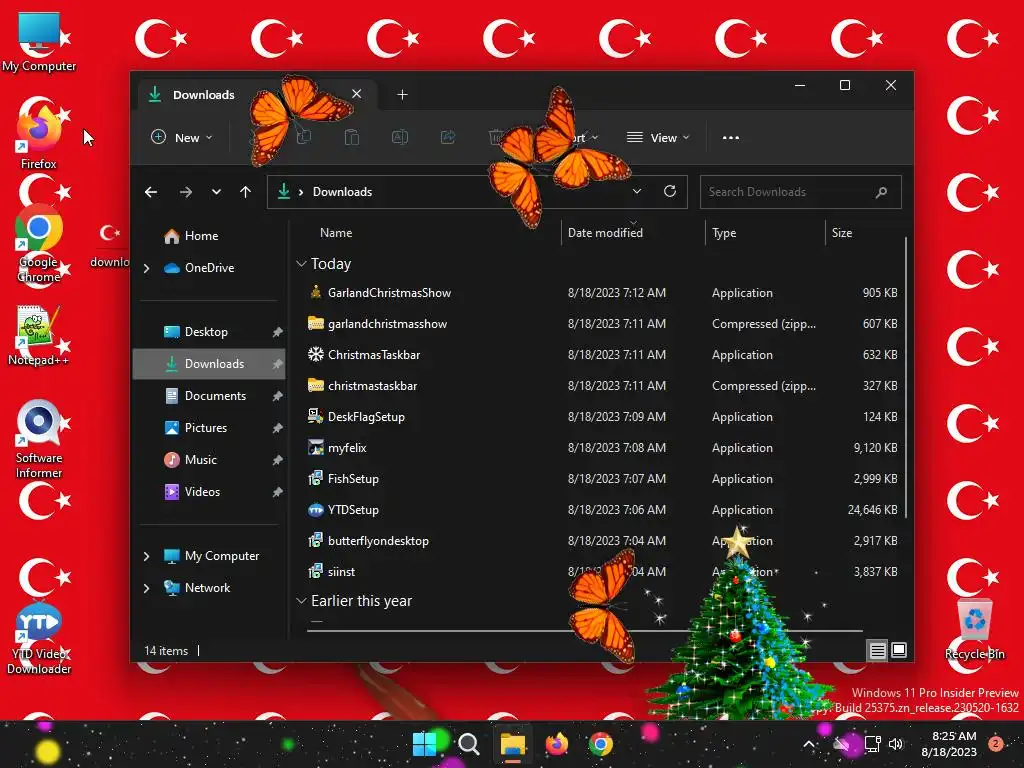Click the Paste toolbar icon
Image resolution: width=1024 pixels, height=768 pixels.
click(x=351, y=137)
